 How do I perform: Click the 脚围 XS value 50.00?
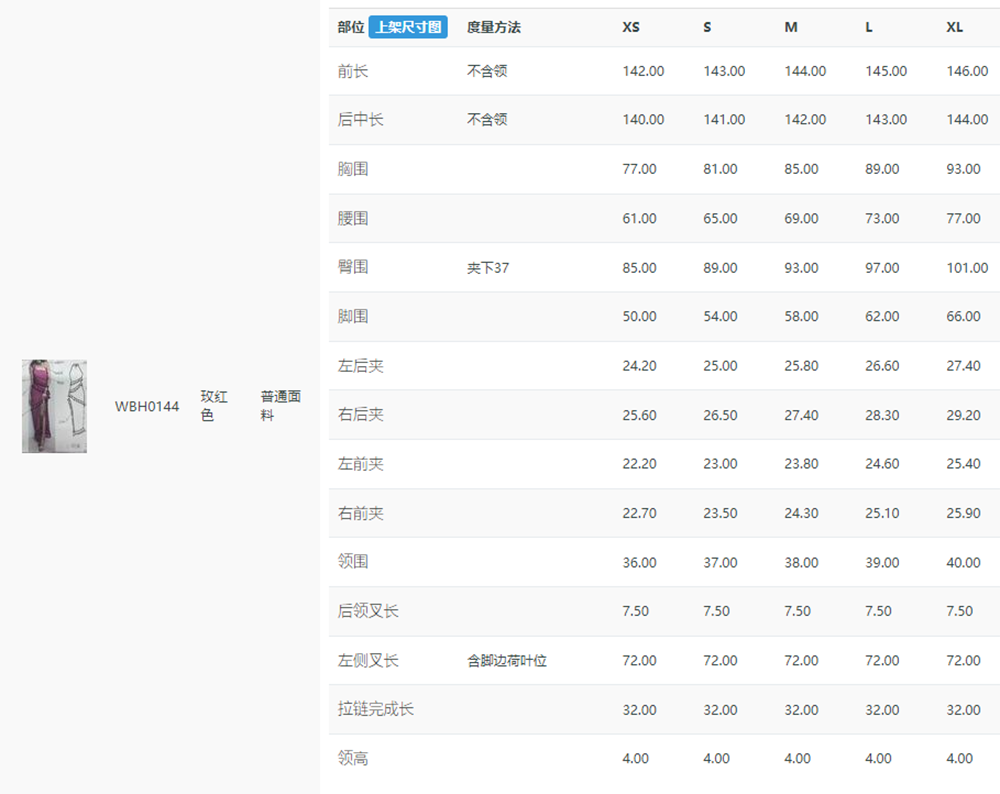[639, 316]
